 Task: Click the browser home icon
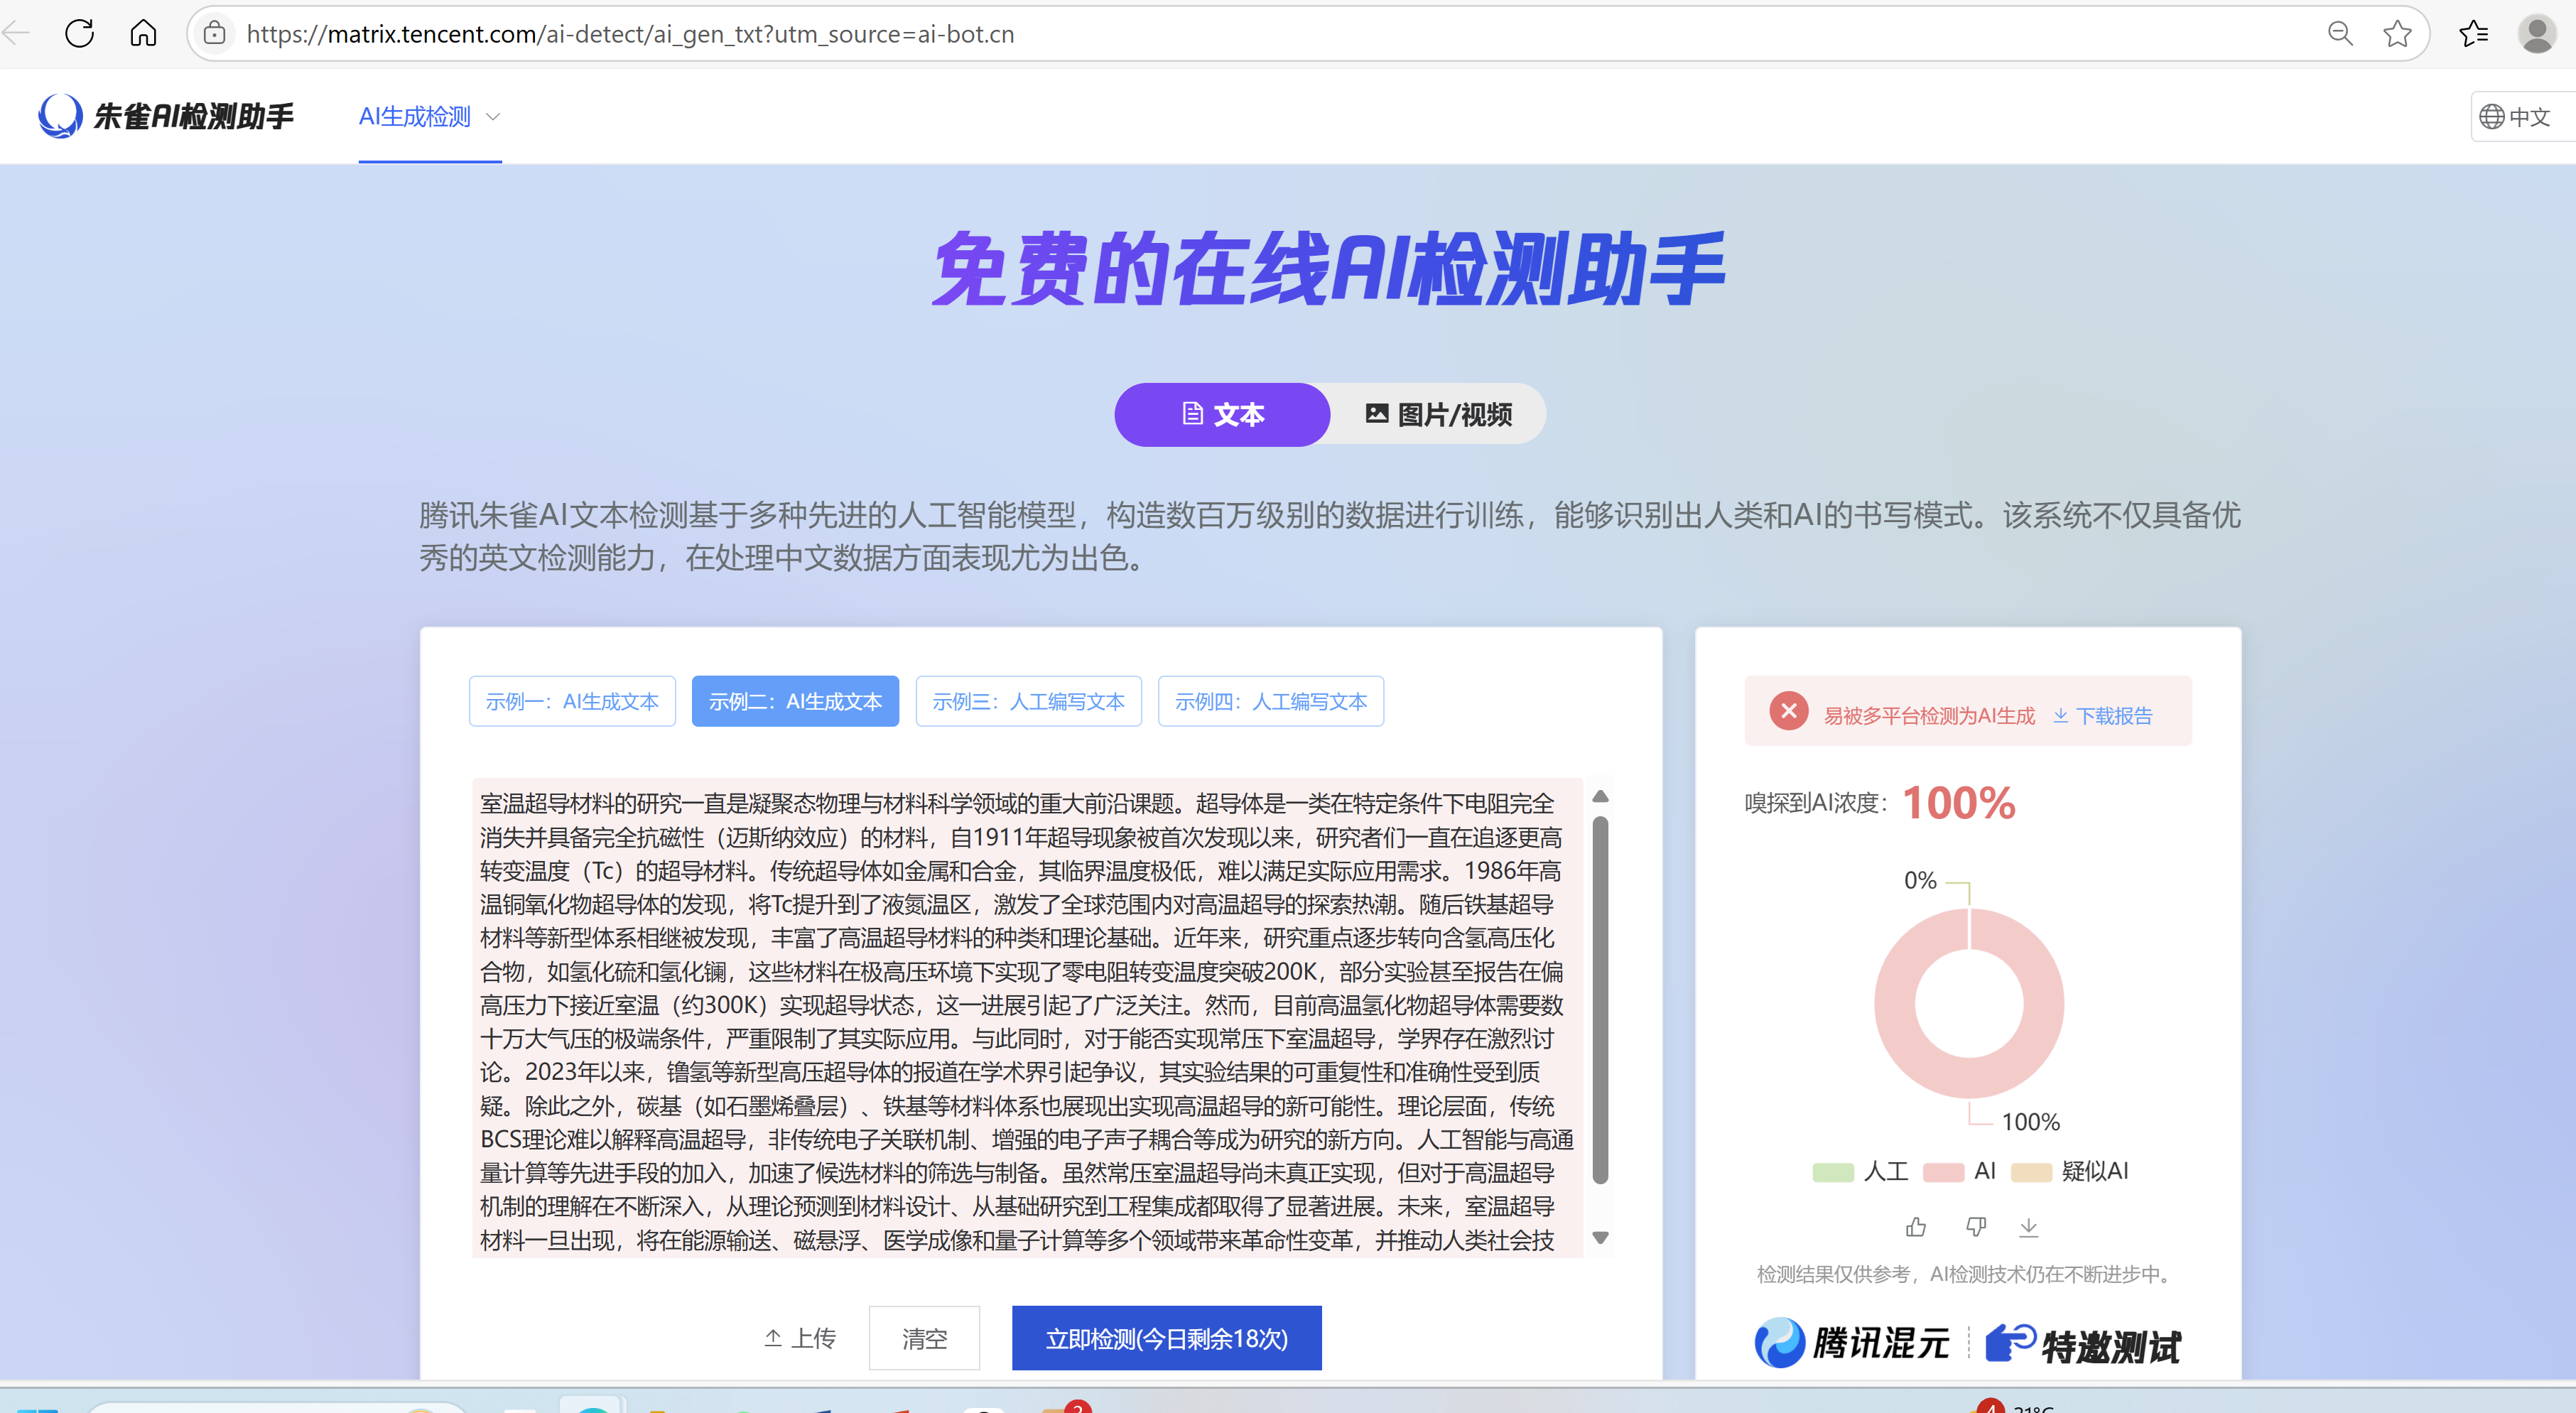click(x=143, y=34)
